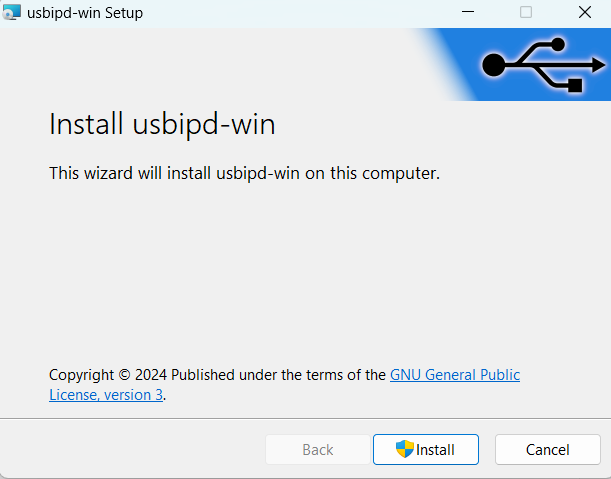
Task: Follow the "License, version 3" link text
Action: coord(105,395)
